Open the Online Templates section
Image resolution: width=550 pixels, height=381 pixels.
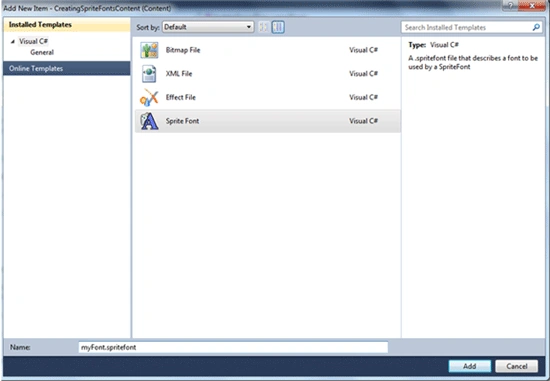coord(67,68)
